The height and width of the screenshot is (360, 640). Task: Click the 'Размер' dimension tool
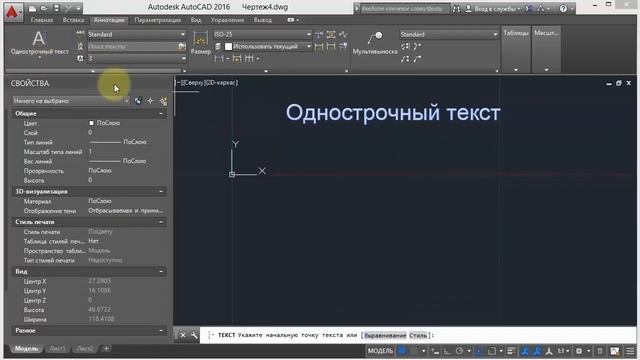200,43
